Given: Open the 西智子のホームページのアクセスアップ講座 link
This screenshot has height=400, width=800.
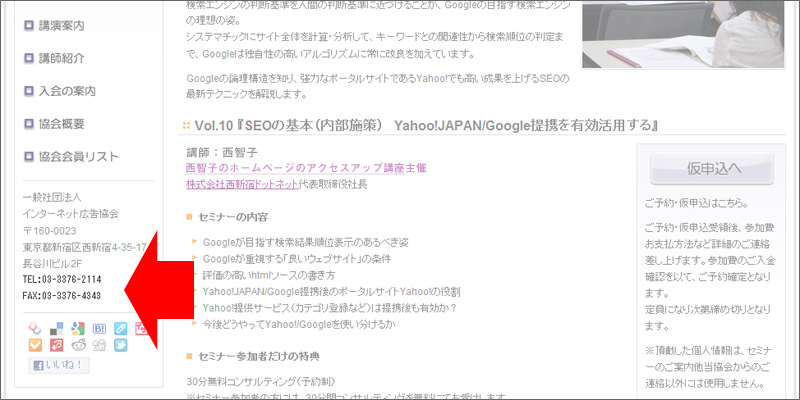Looking at the screenshot, I should [306, 167].
